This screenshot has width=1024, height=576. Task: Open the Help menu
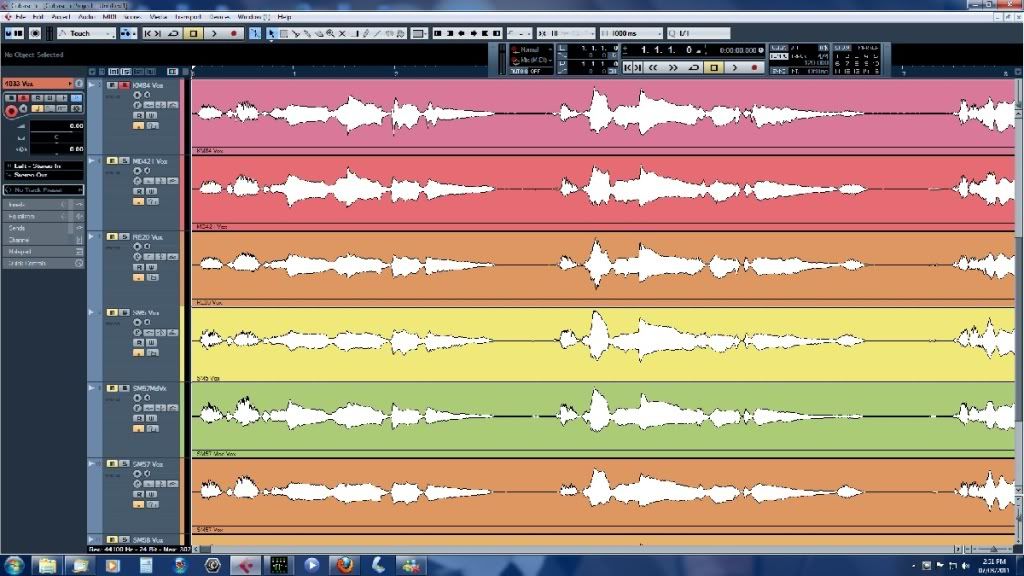pos(284,17)
